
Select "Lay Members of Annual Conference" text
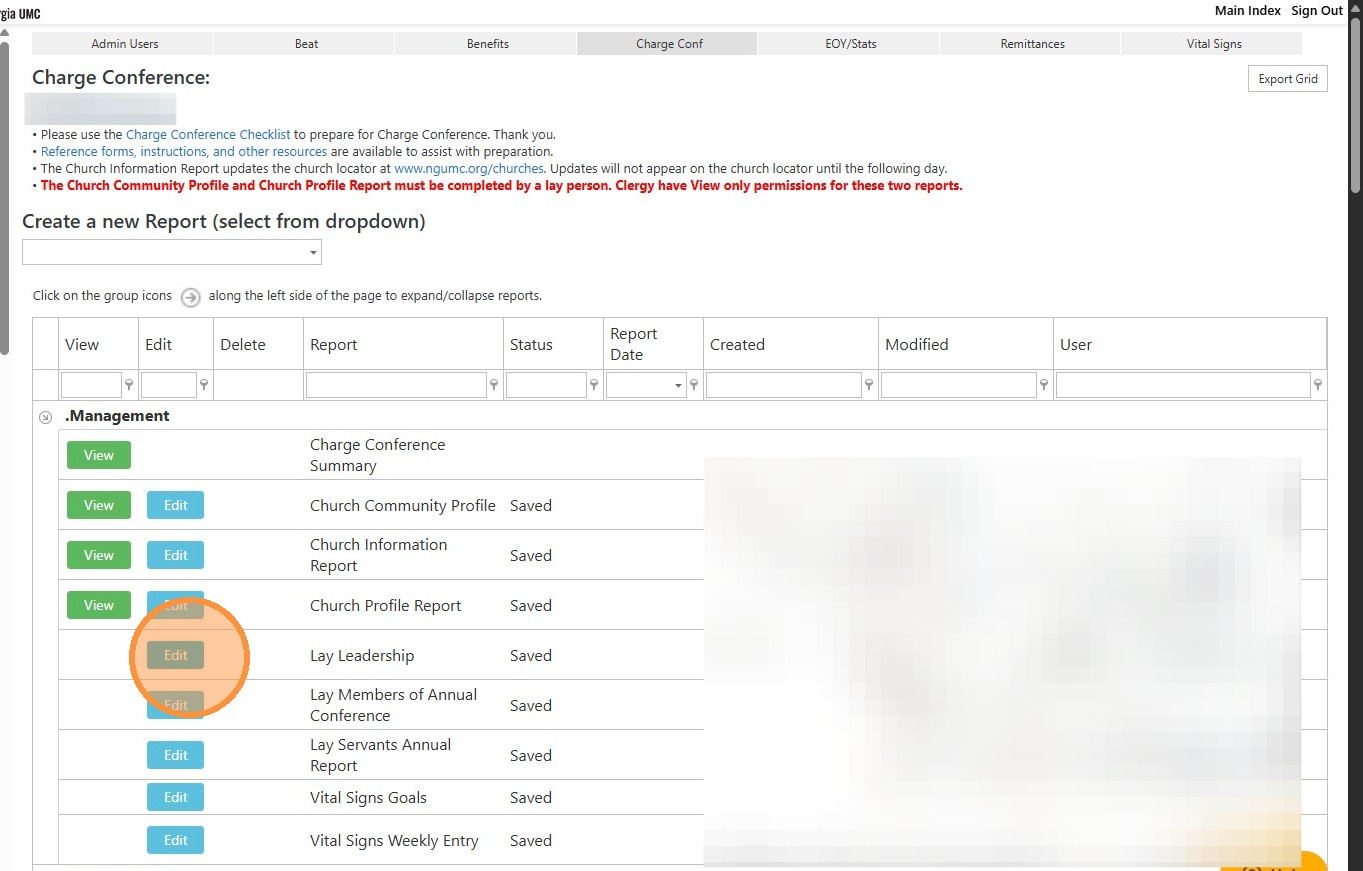point(394,705)
